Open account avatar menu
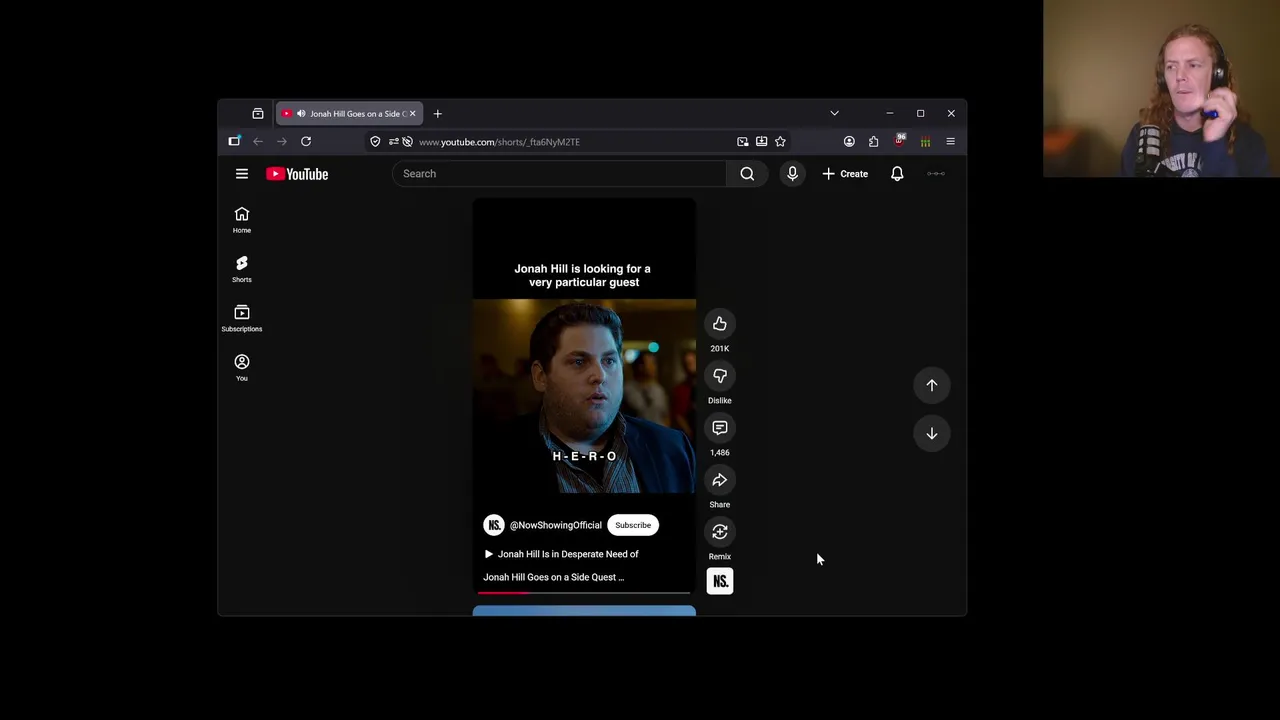 point(936,174)
